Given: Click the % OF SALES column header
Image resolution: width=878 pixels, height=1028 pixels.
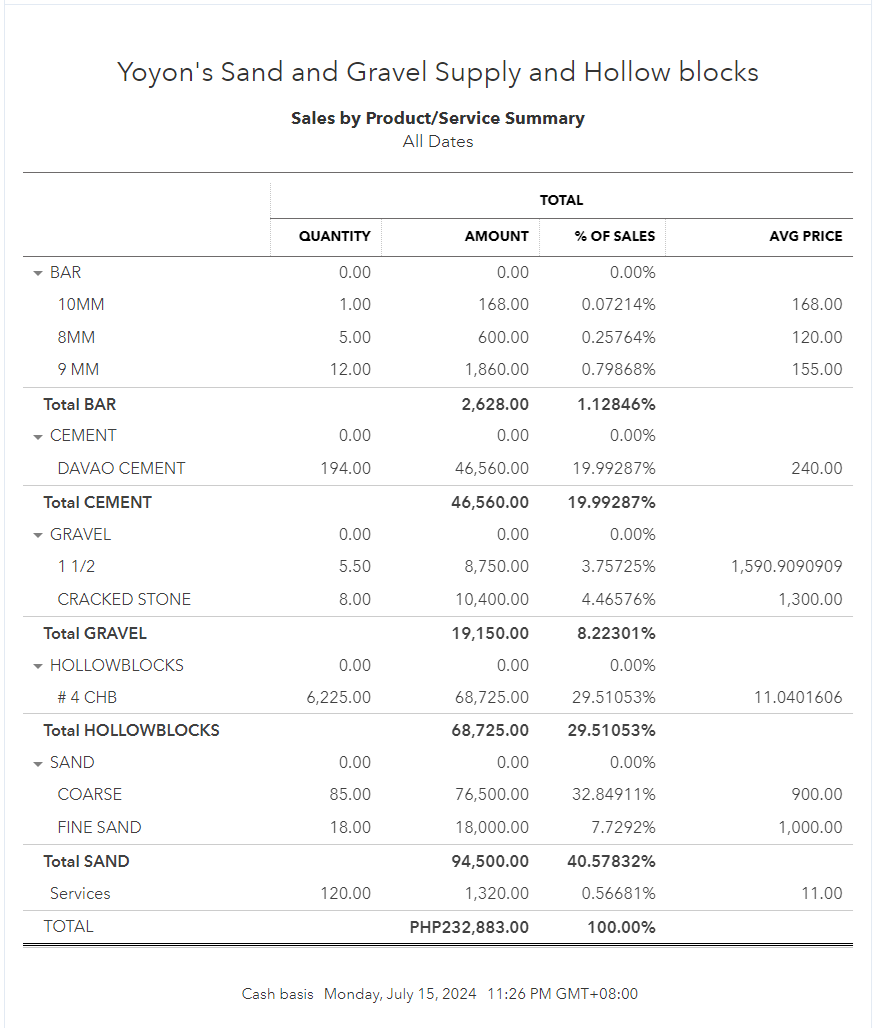Looking at the screenshot, I should coord(615,237).
